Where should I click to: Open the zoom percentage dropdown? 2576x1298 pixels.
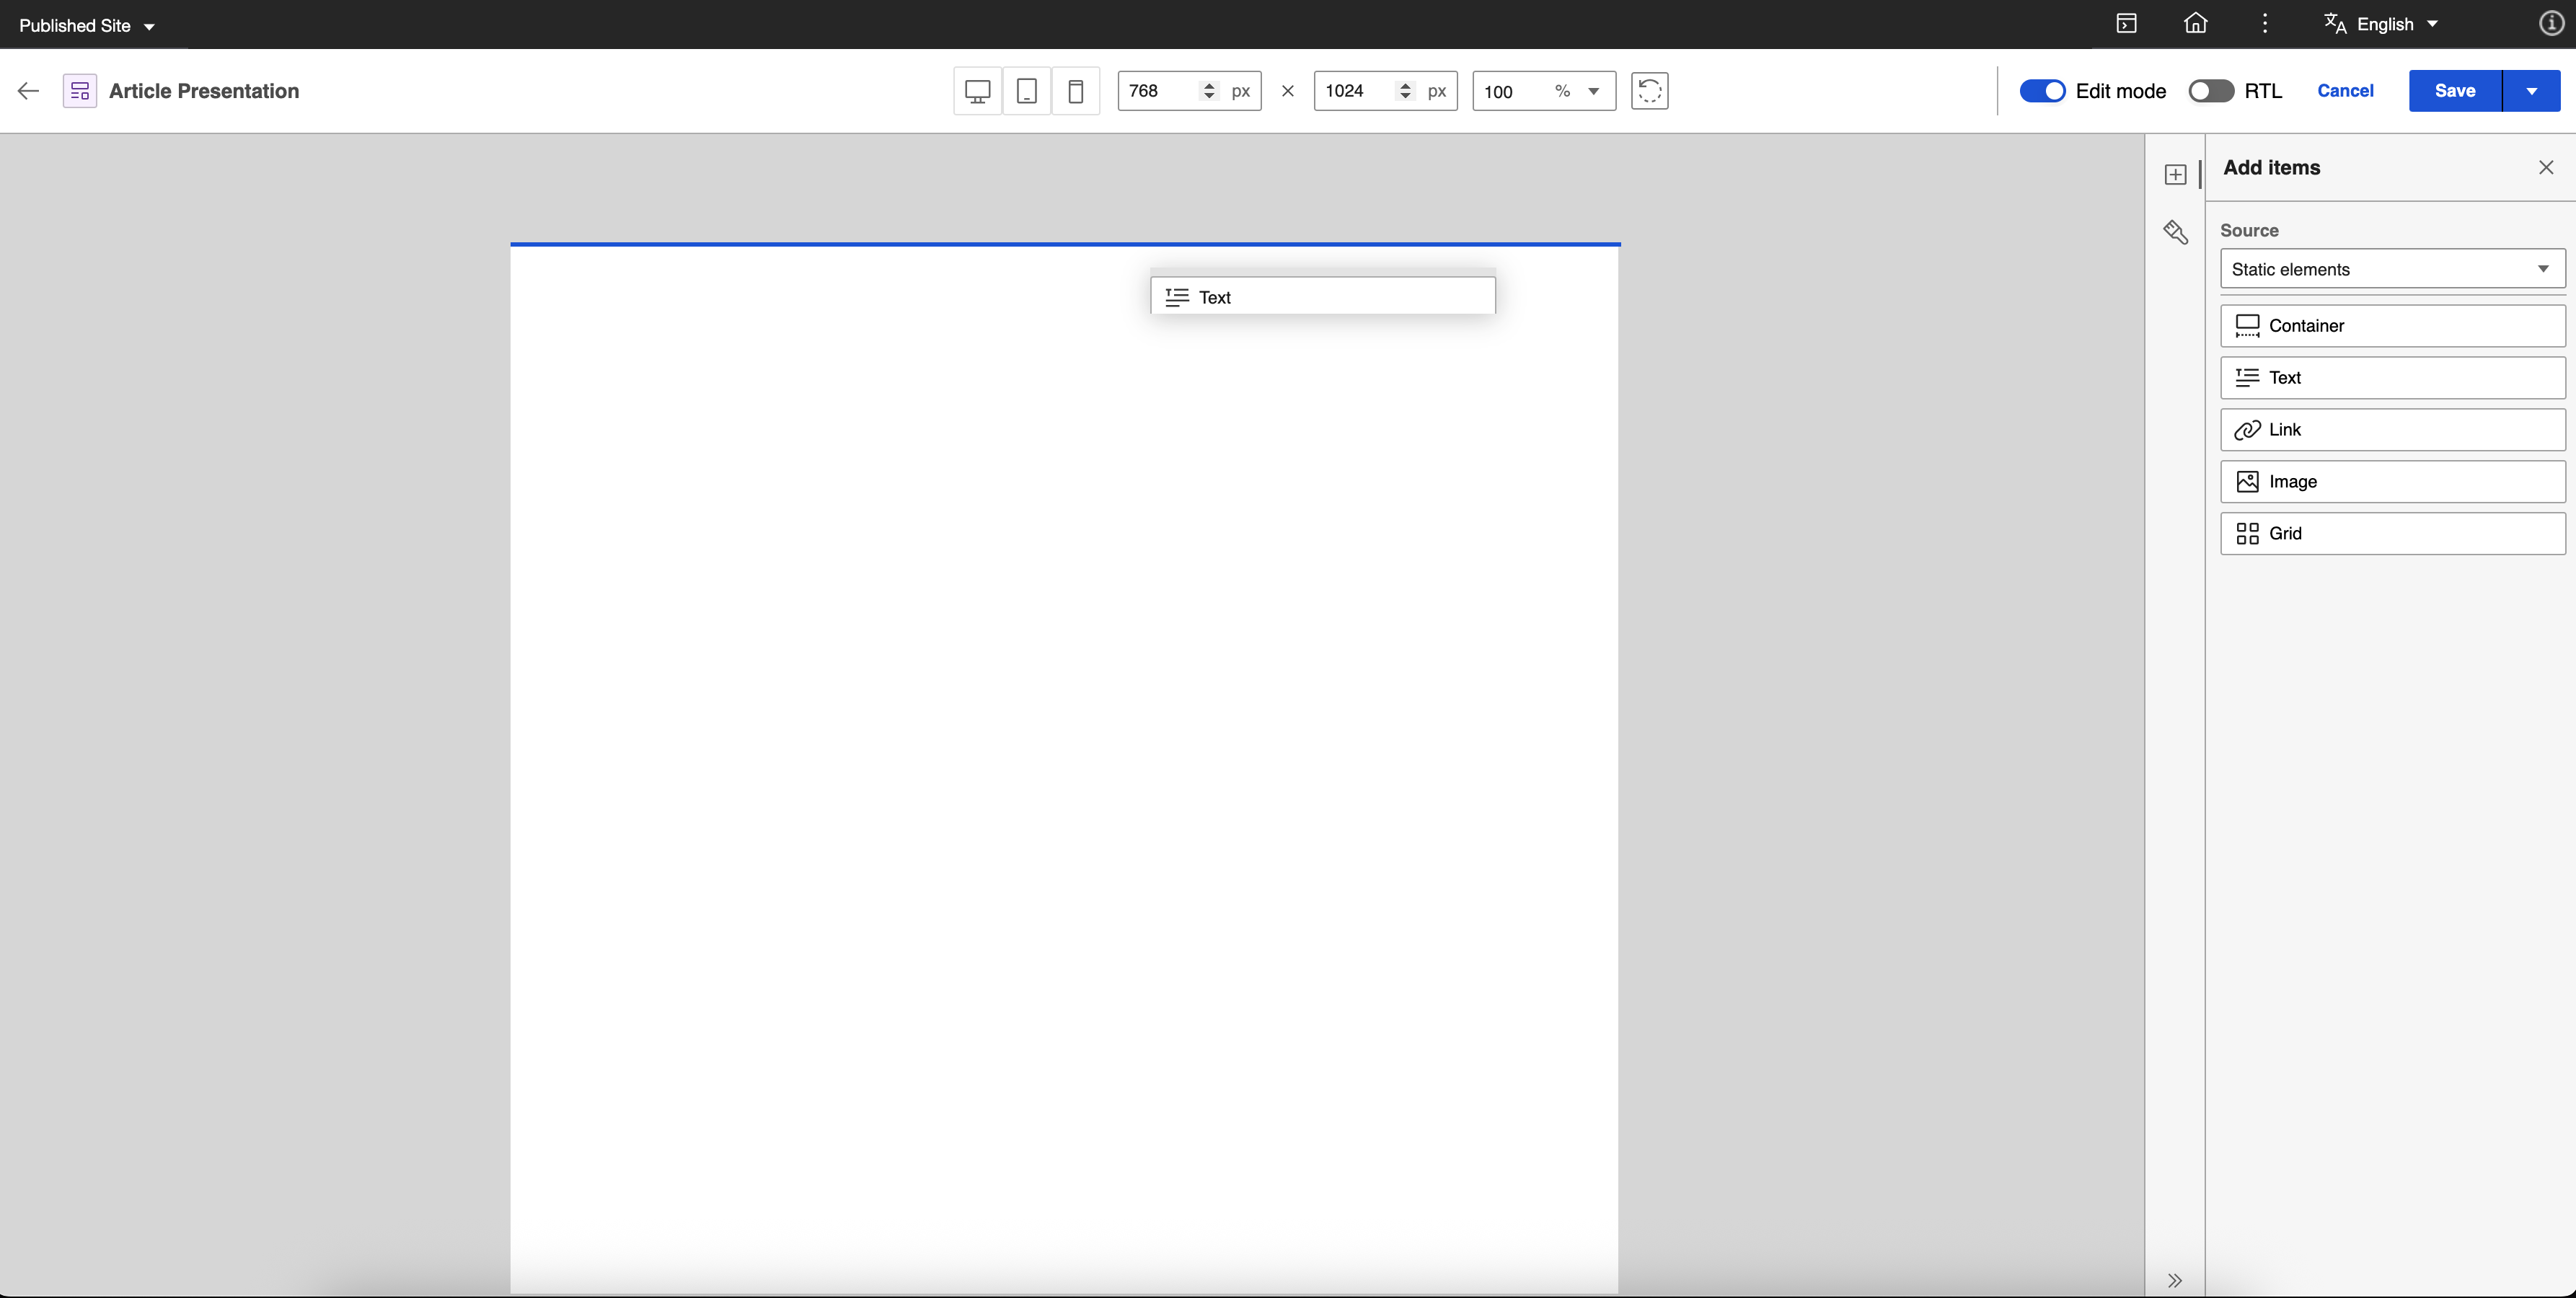(1593, 91)
